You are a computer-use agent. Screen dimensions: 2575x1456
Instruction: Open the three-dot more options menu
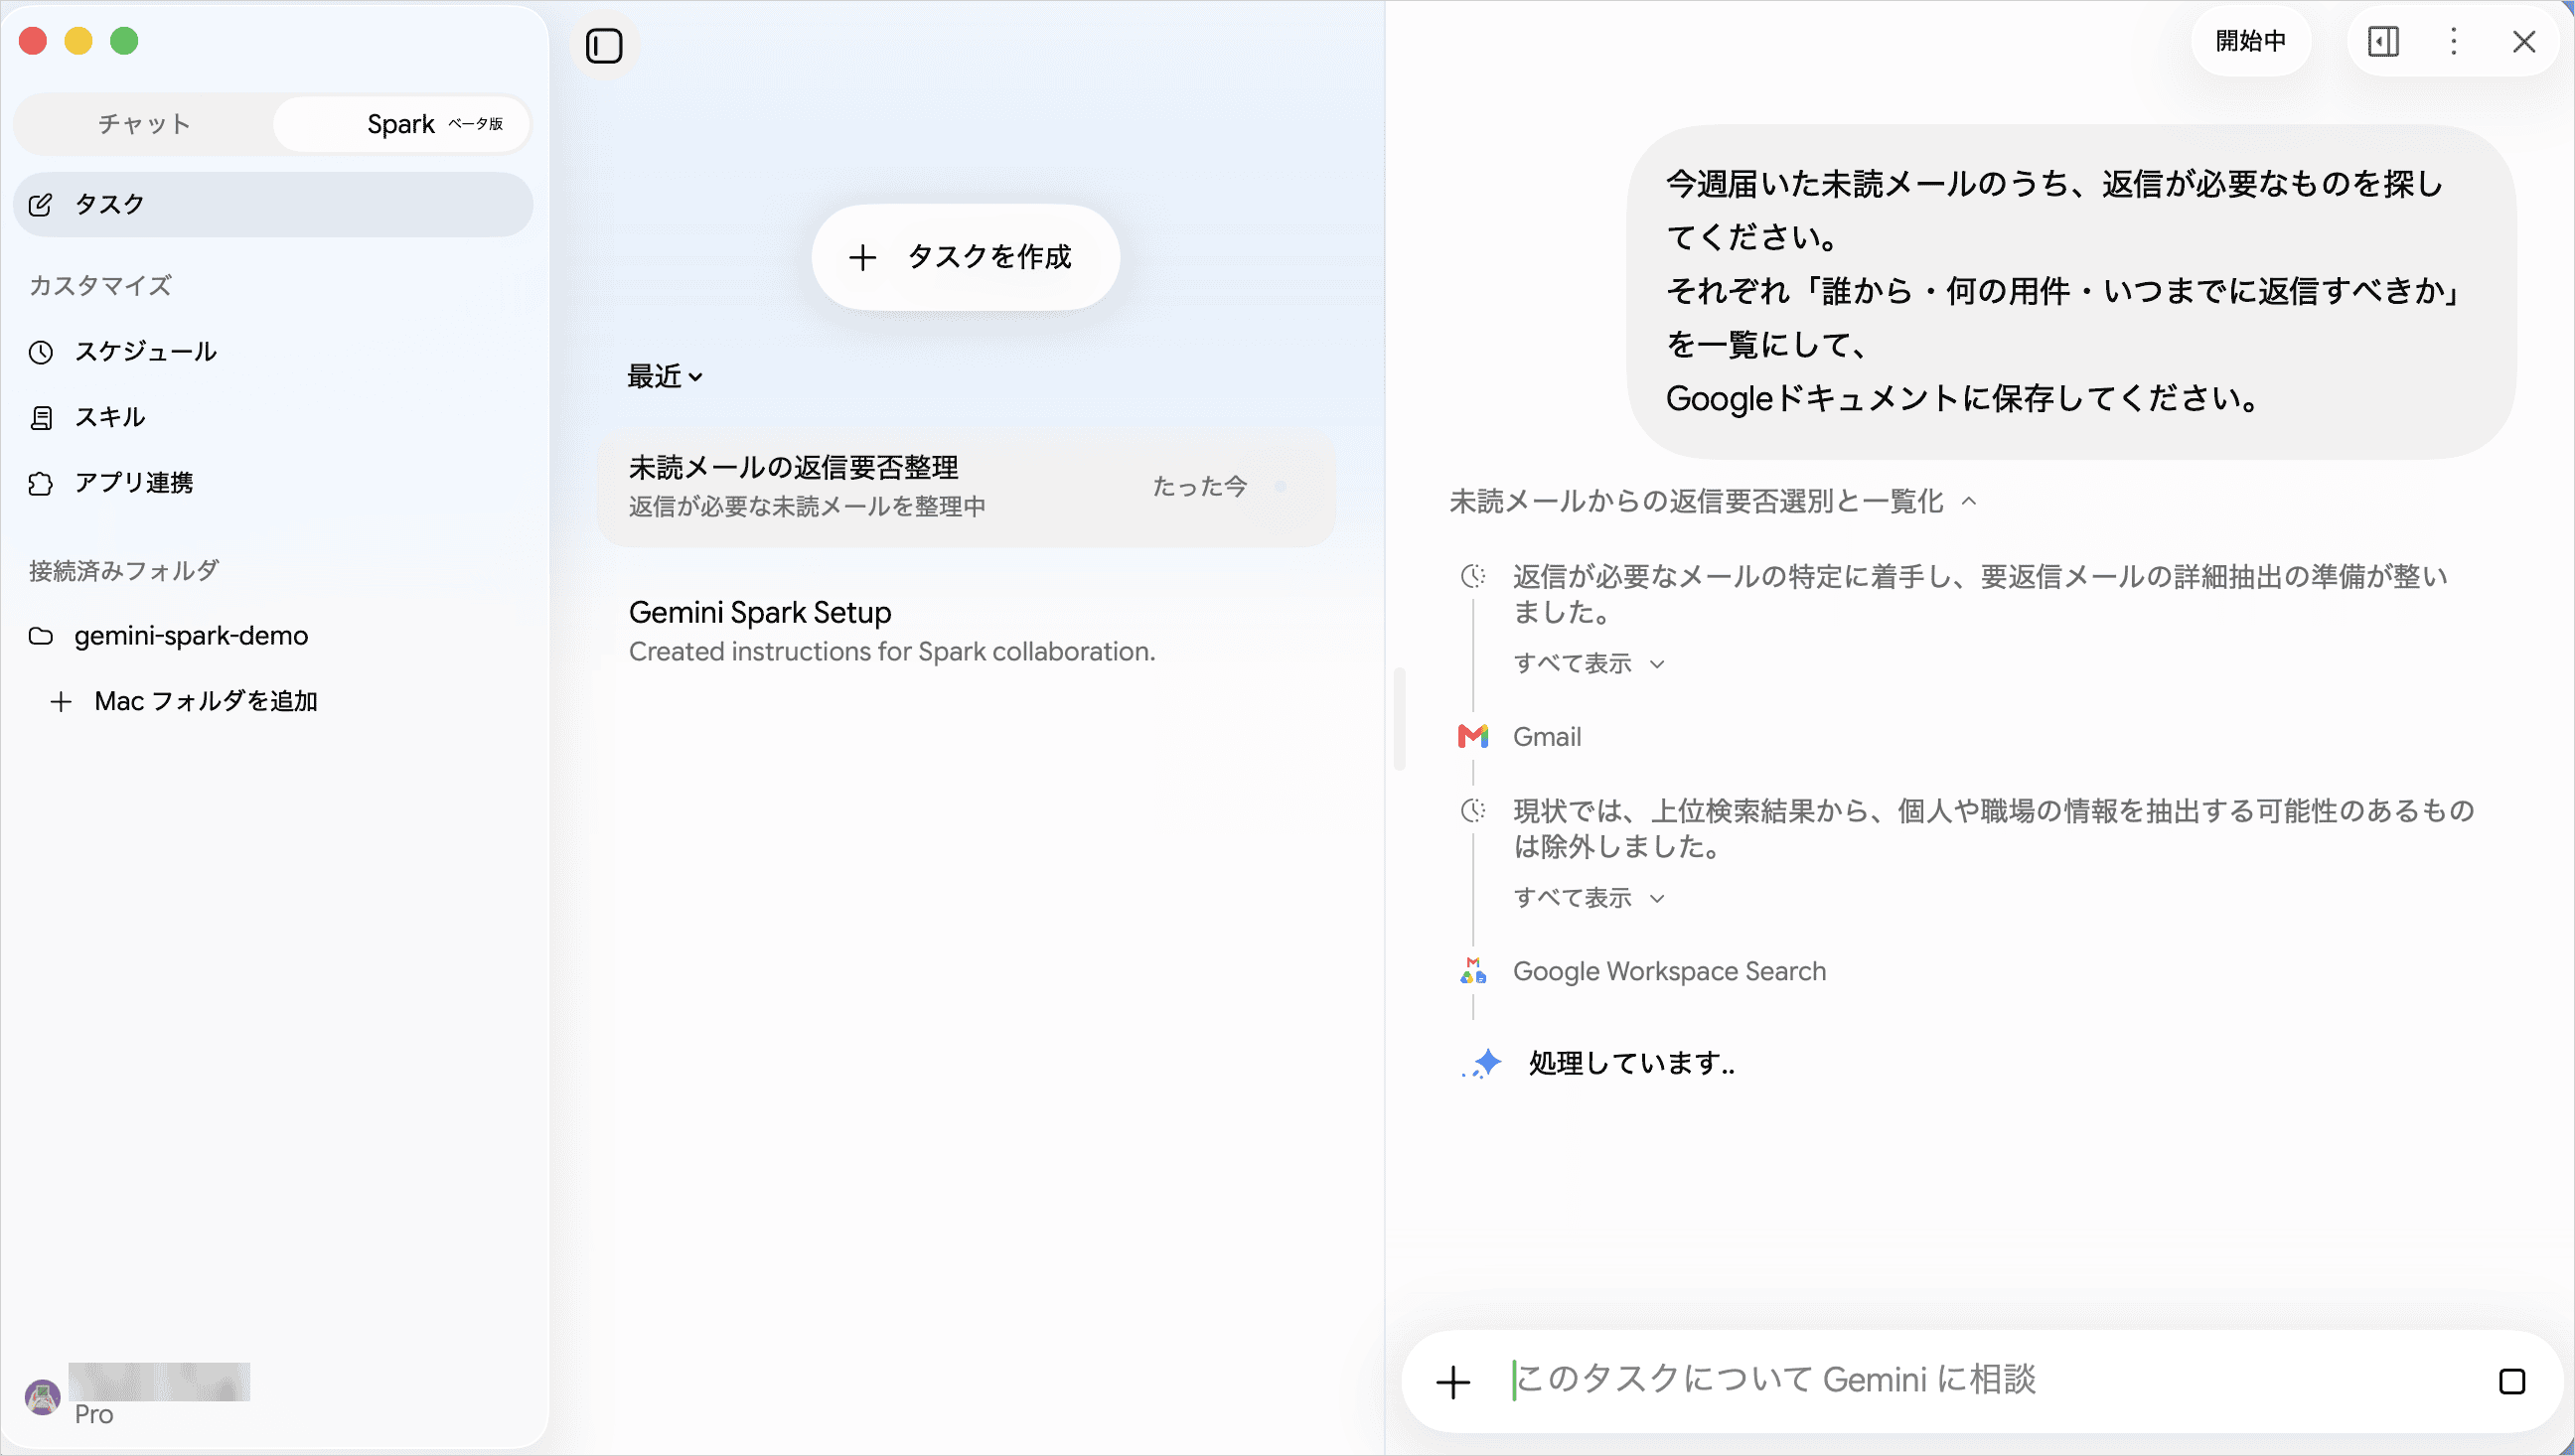[x=2453, y=42]
